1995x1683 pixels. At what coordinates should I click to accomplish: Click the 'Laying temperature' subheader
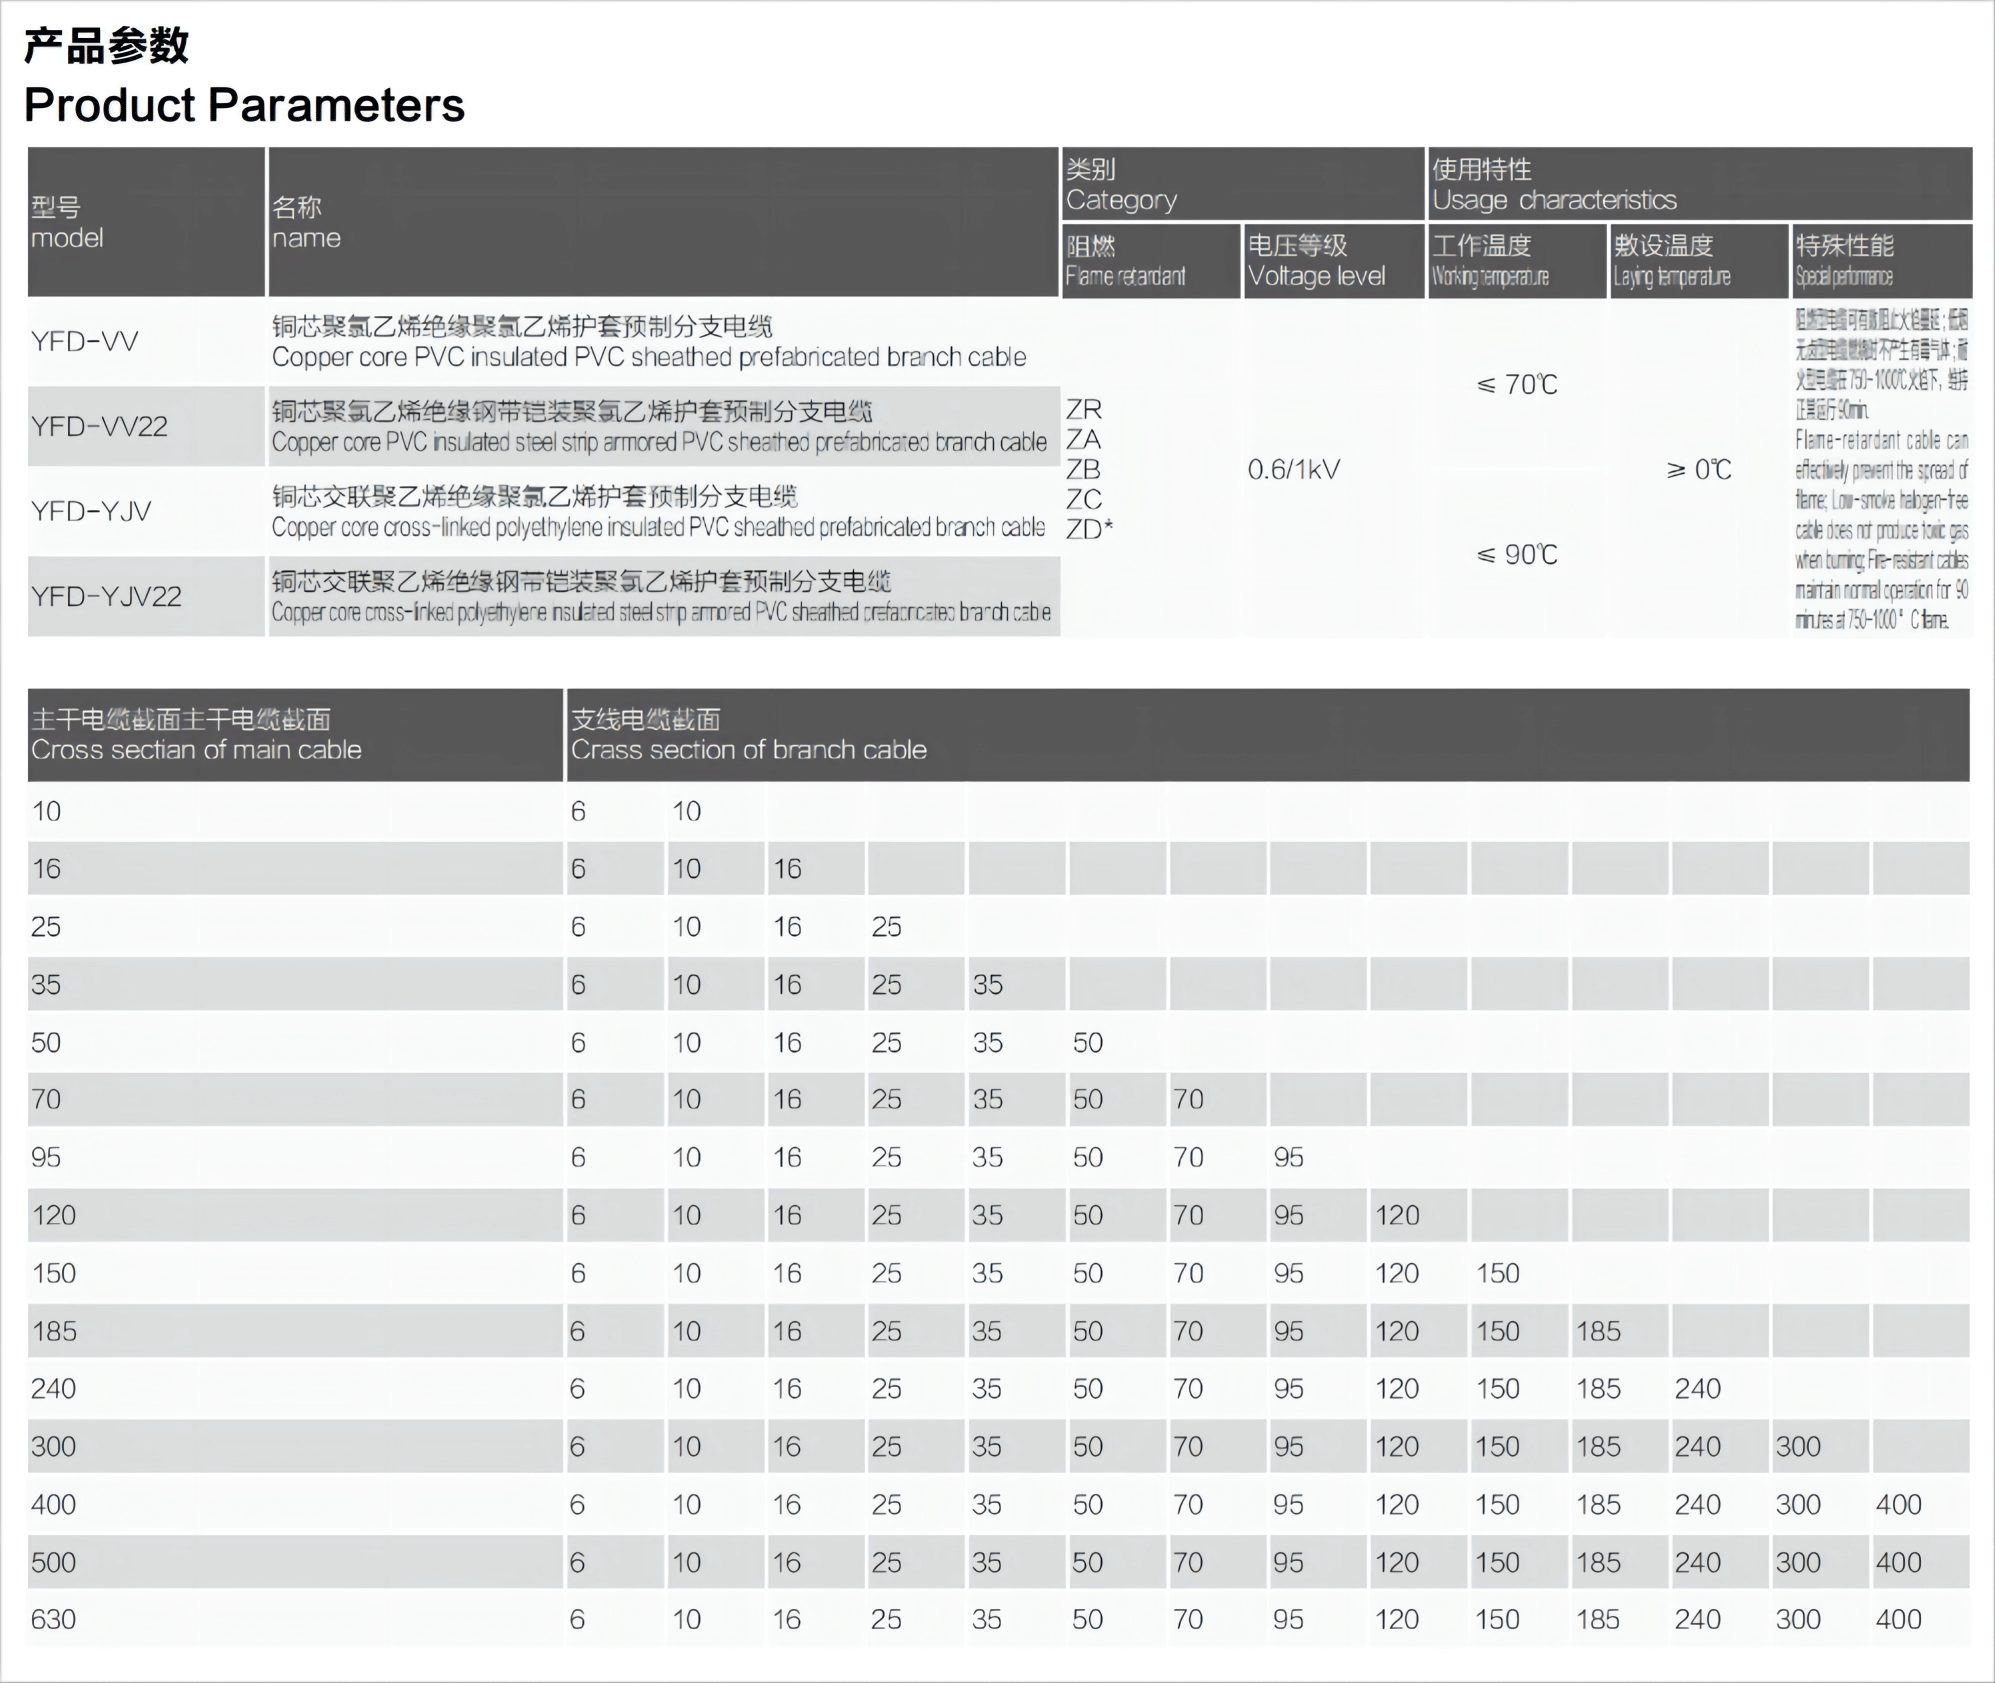click(x=1699, y=261)
